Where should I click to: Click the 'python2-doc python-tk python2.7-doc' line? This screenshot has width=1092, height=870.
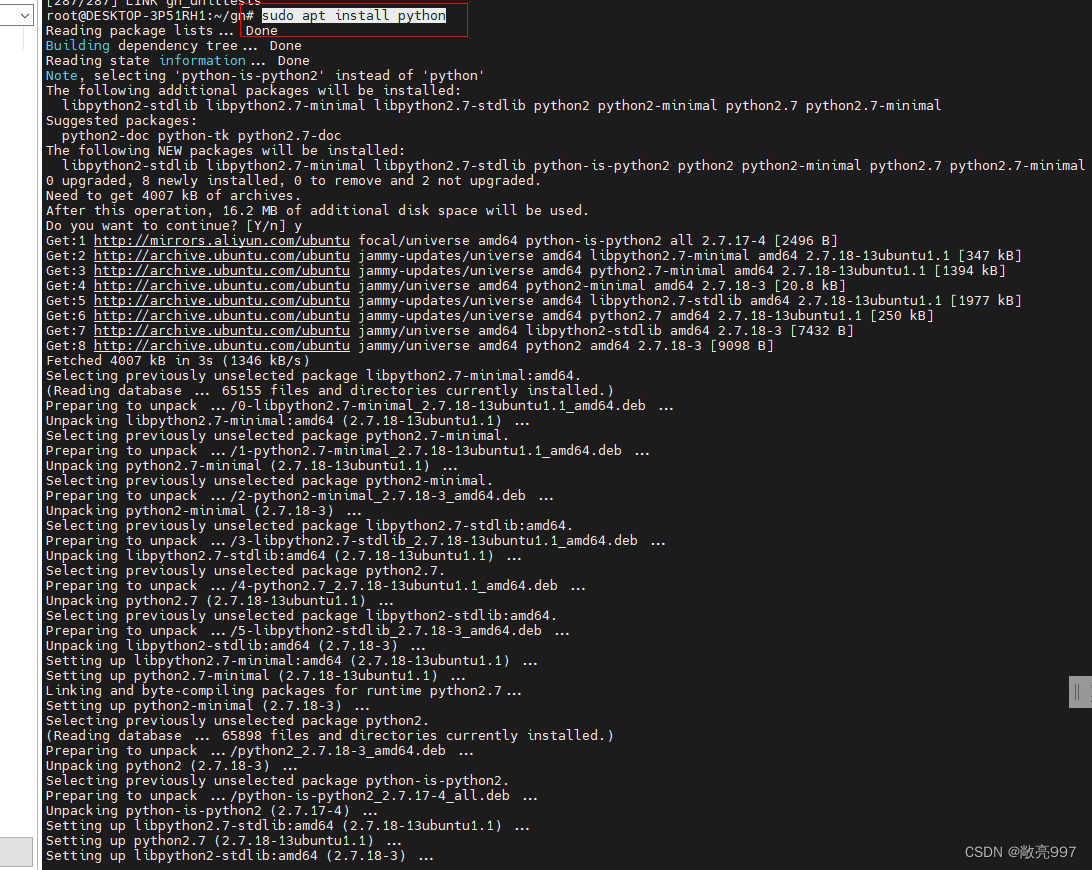pos(201,136)
